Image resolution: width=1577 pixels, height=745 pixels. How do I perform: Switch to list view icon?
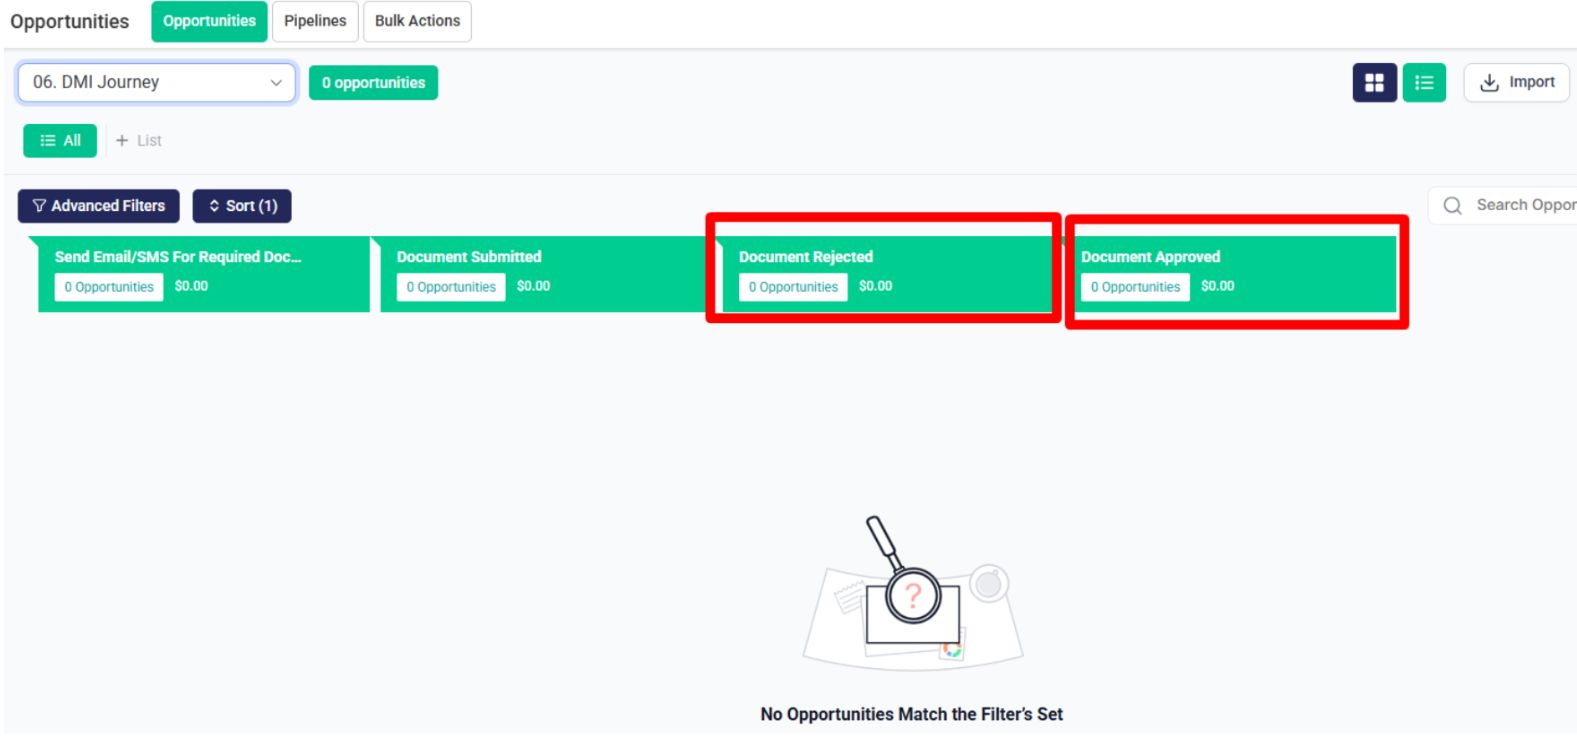pyautogui.click(x=1424, y=83)
